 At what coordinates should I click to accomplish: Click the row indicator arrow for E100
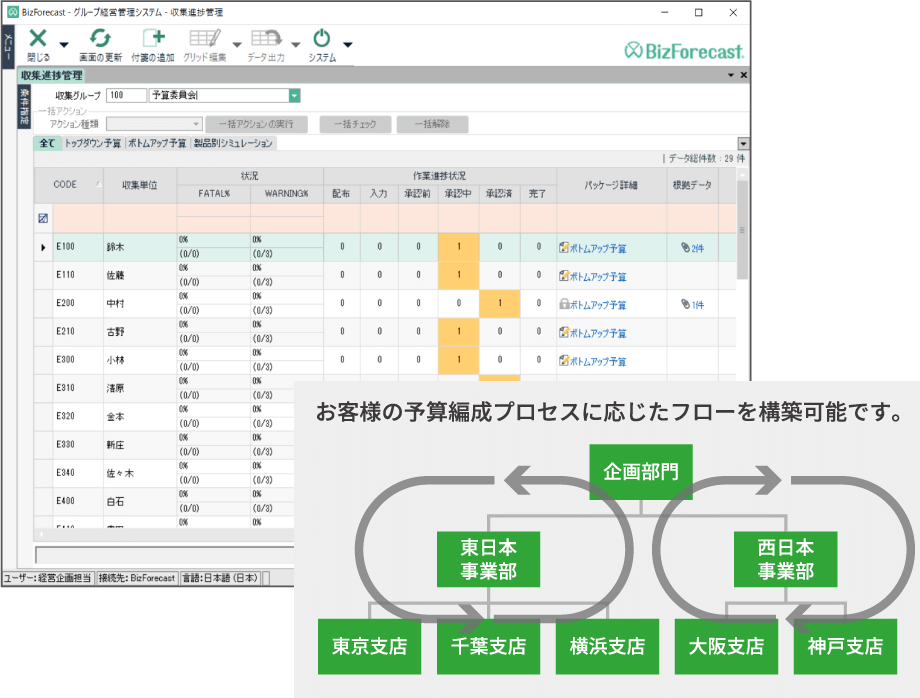click(x=43, y=248)
